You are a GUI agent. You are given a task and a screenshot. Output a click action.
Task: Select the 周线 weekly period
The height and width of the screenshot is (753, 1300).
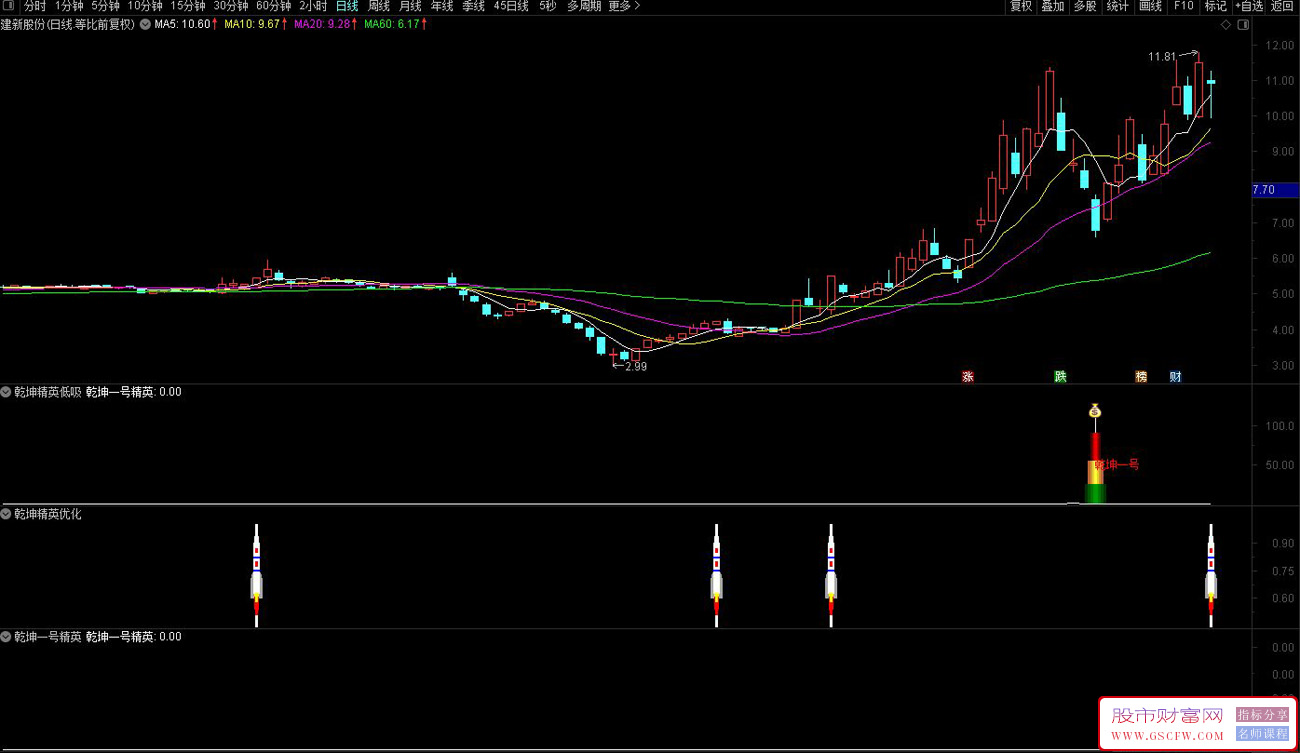click(x=379, y=6)
